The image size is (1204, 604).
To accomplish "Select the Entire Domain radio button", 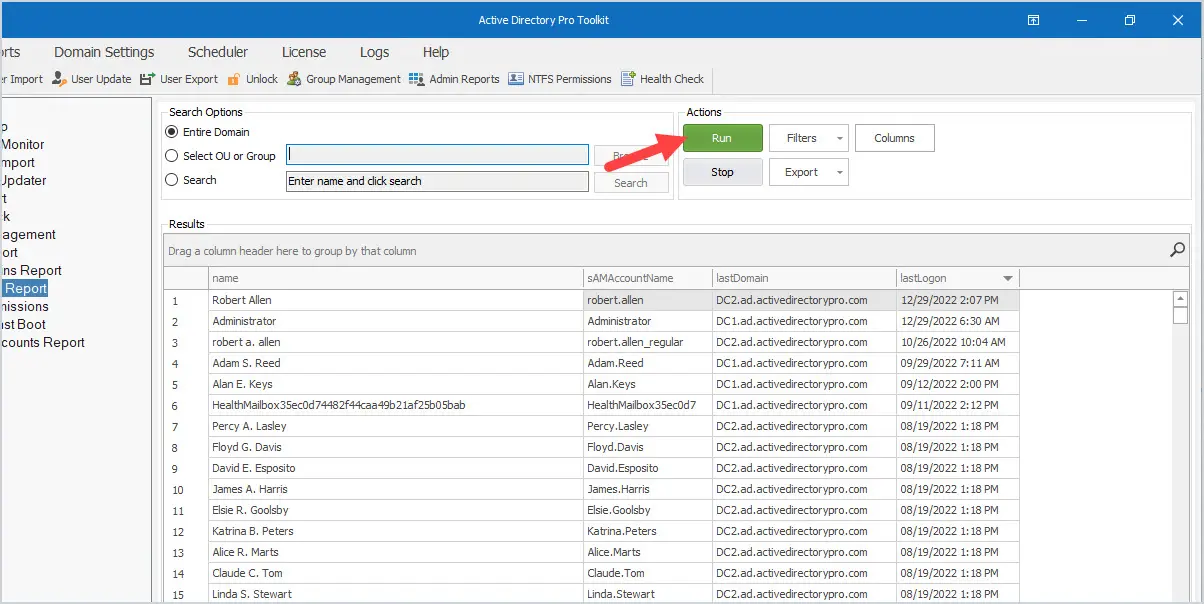I will click(x=172, y=132).
